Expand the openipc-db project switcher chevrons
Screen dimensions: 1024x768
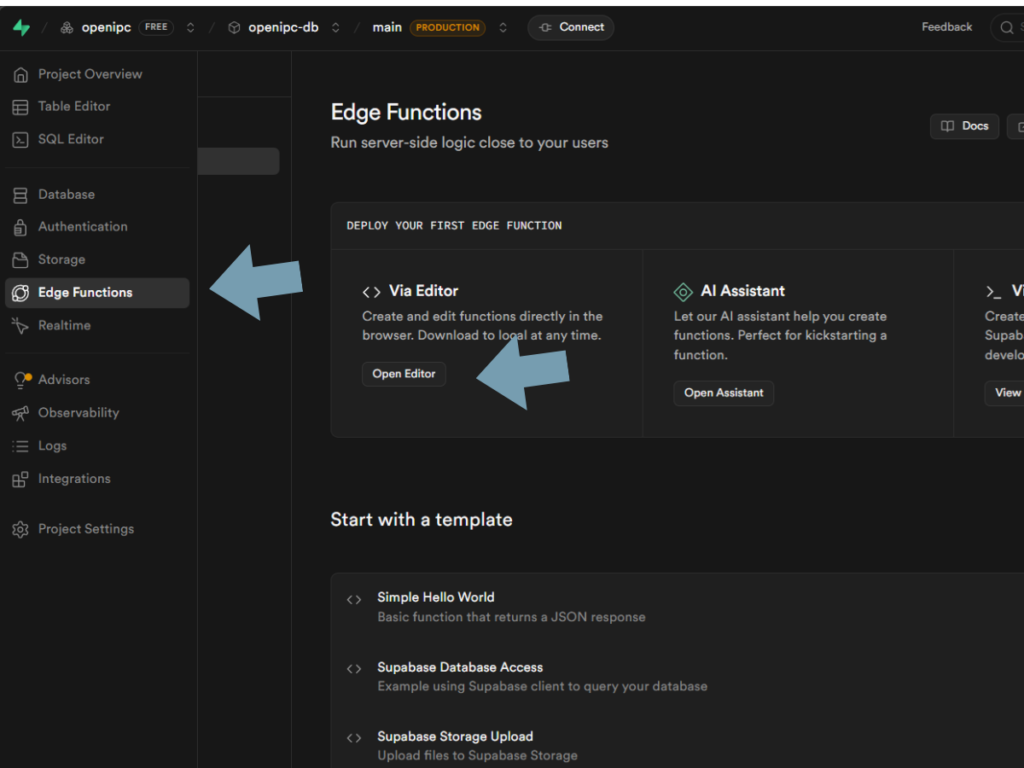[335, 27]
